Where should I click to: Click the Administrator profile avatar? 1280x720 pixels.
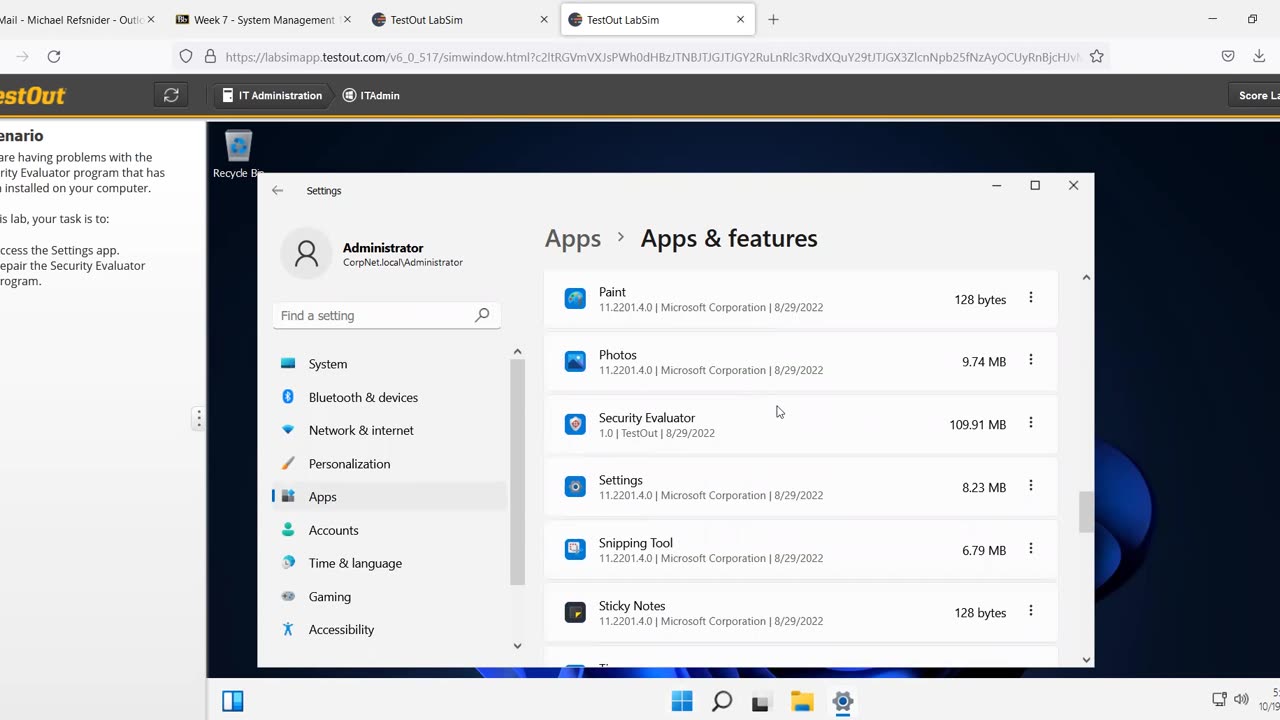306,254
